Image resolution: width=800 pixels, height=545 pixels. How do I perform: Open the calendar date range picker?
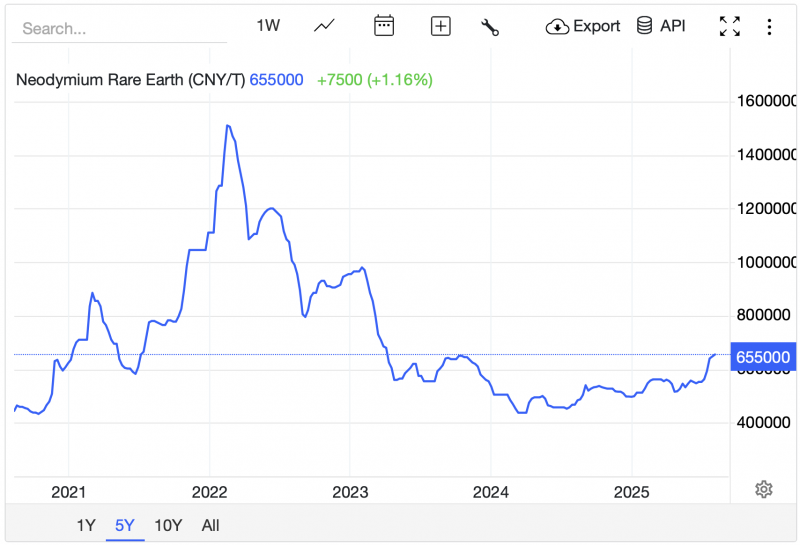pyautogui.click(x=384, y=26)
